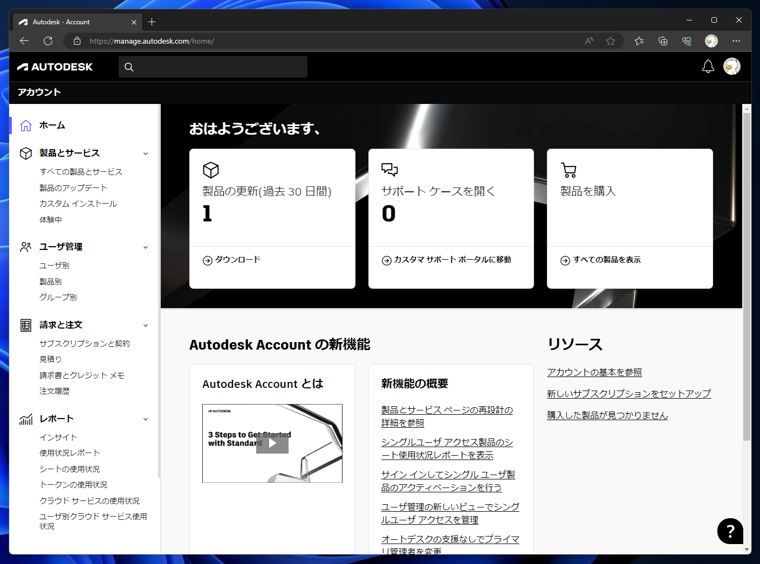
Task: Open すべての製品とサービス in the sidebar
Action: click(81, 172)
